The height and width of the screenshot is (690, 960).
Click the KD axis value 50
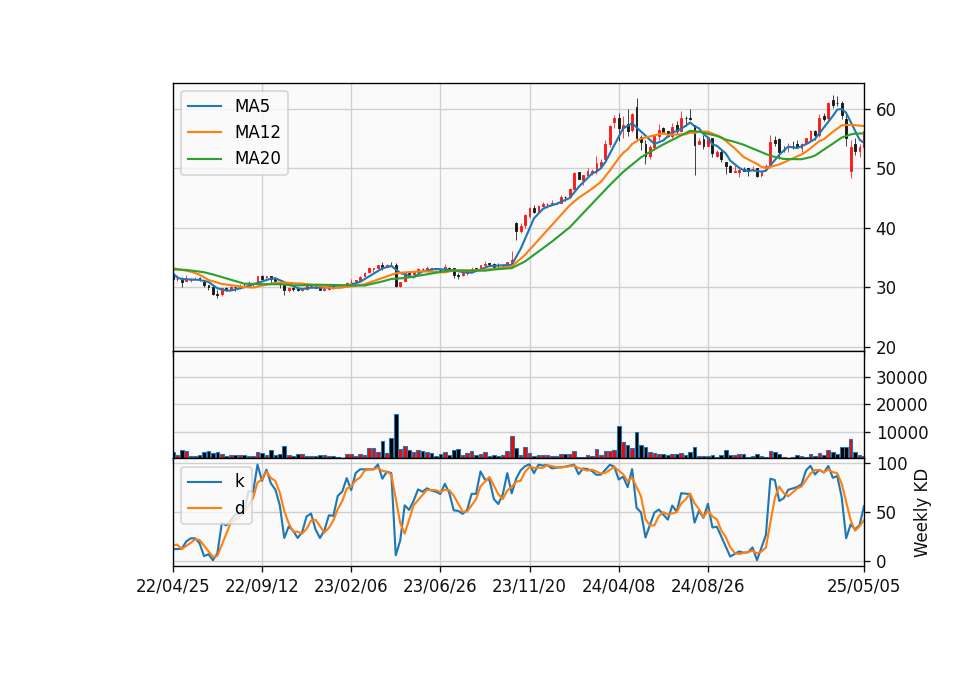886,513
